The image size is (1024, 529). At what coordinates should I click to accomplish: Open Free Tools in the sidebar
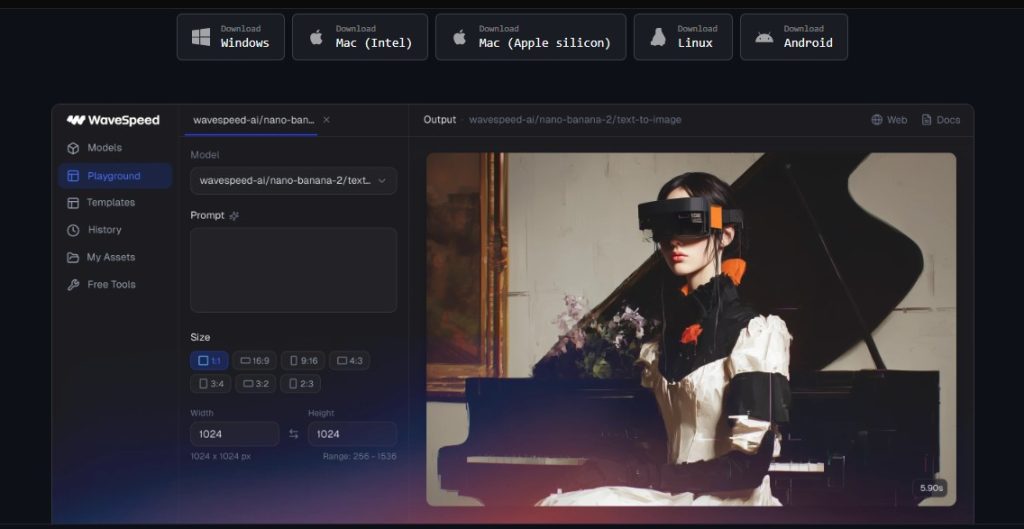(x=114, y=285)
